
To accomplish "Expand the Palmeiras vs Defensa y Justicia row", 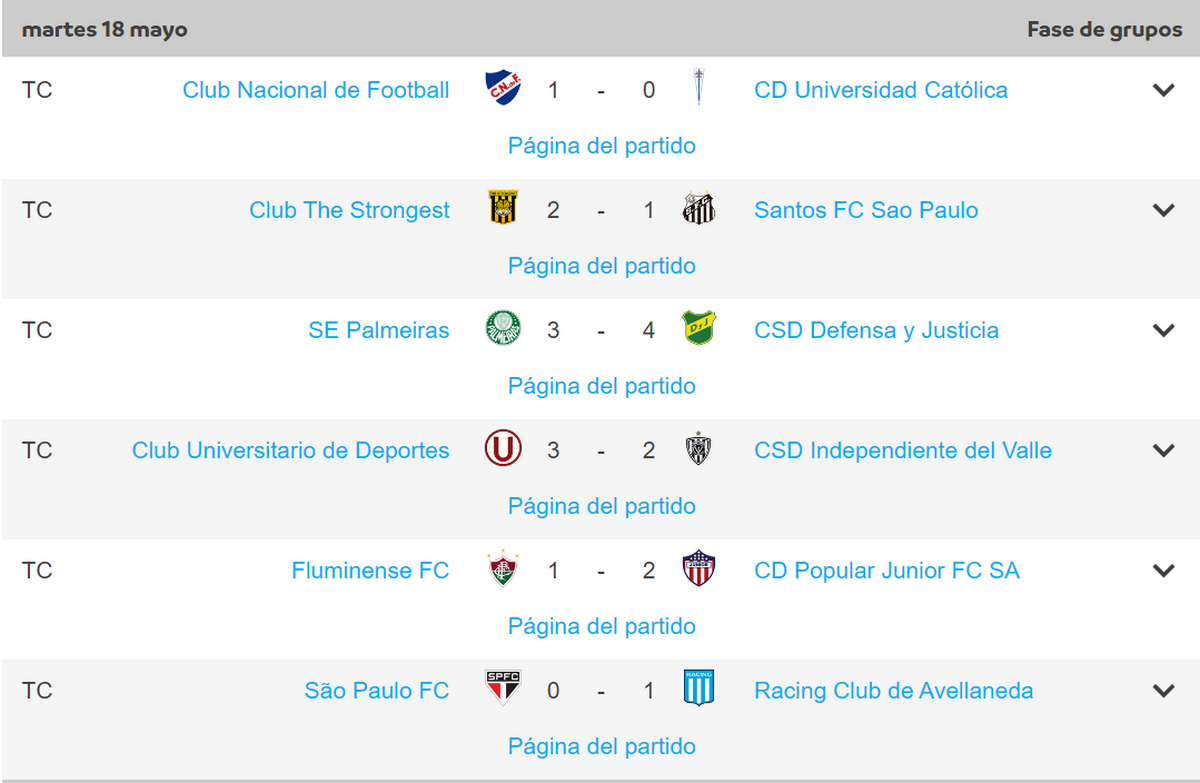I will [1163, 330].
